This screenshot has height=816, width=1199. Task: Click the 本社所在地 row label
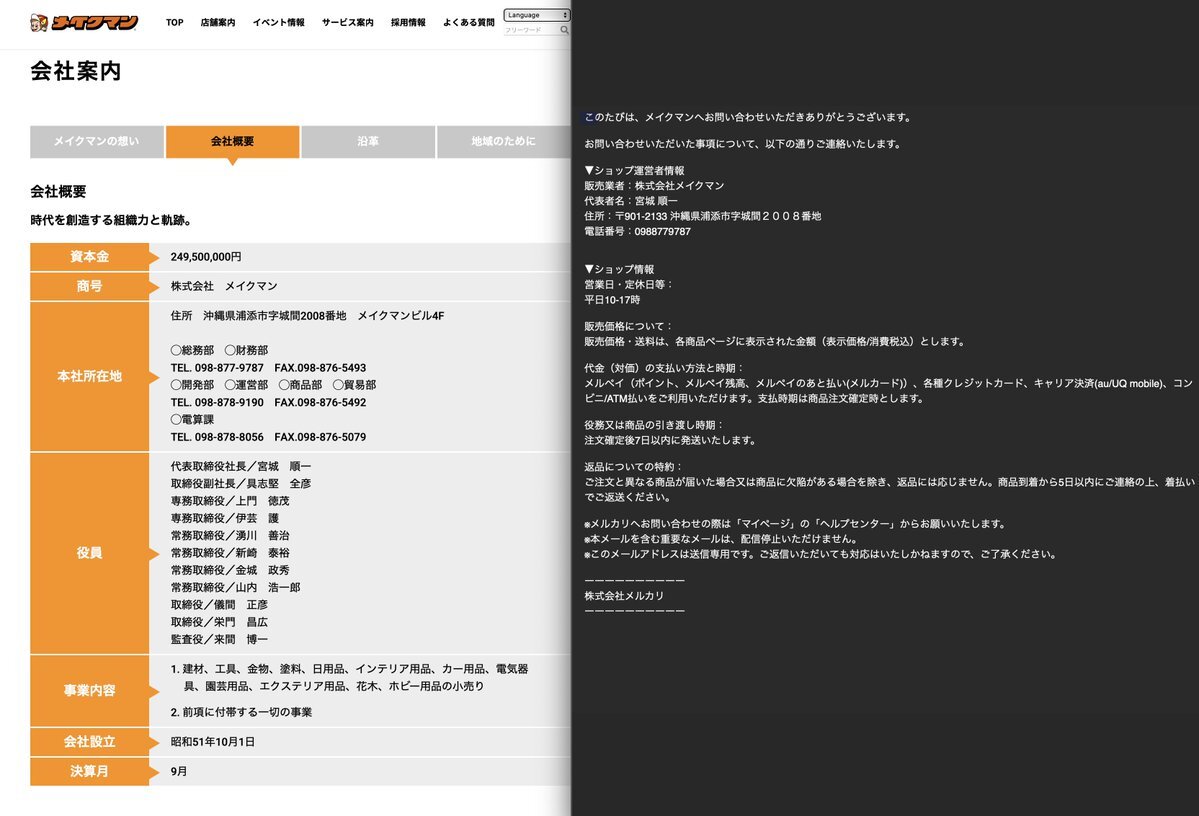(89, 376)
